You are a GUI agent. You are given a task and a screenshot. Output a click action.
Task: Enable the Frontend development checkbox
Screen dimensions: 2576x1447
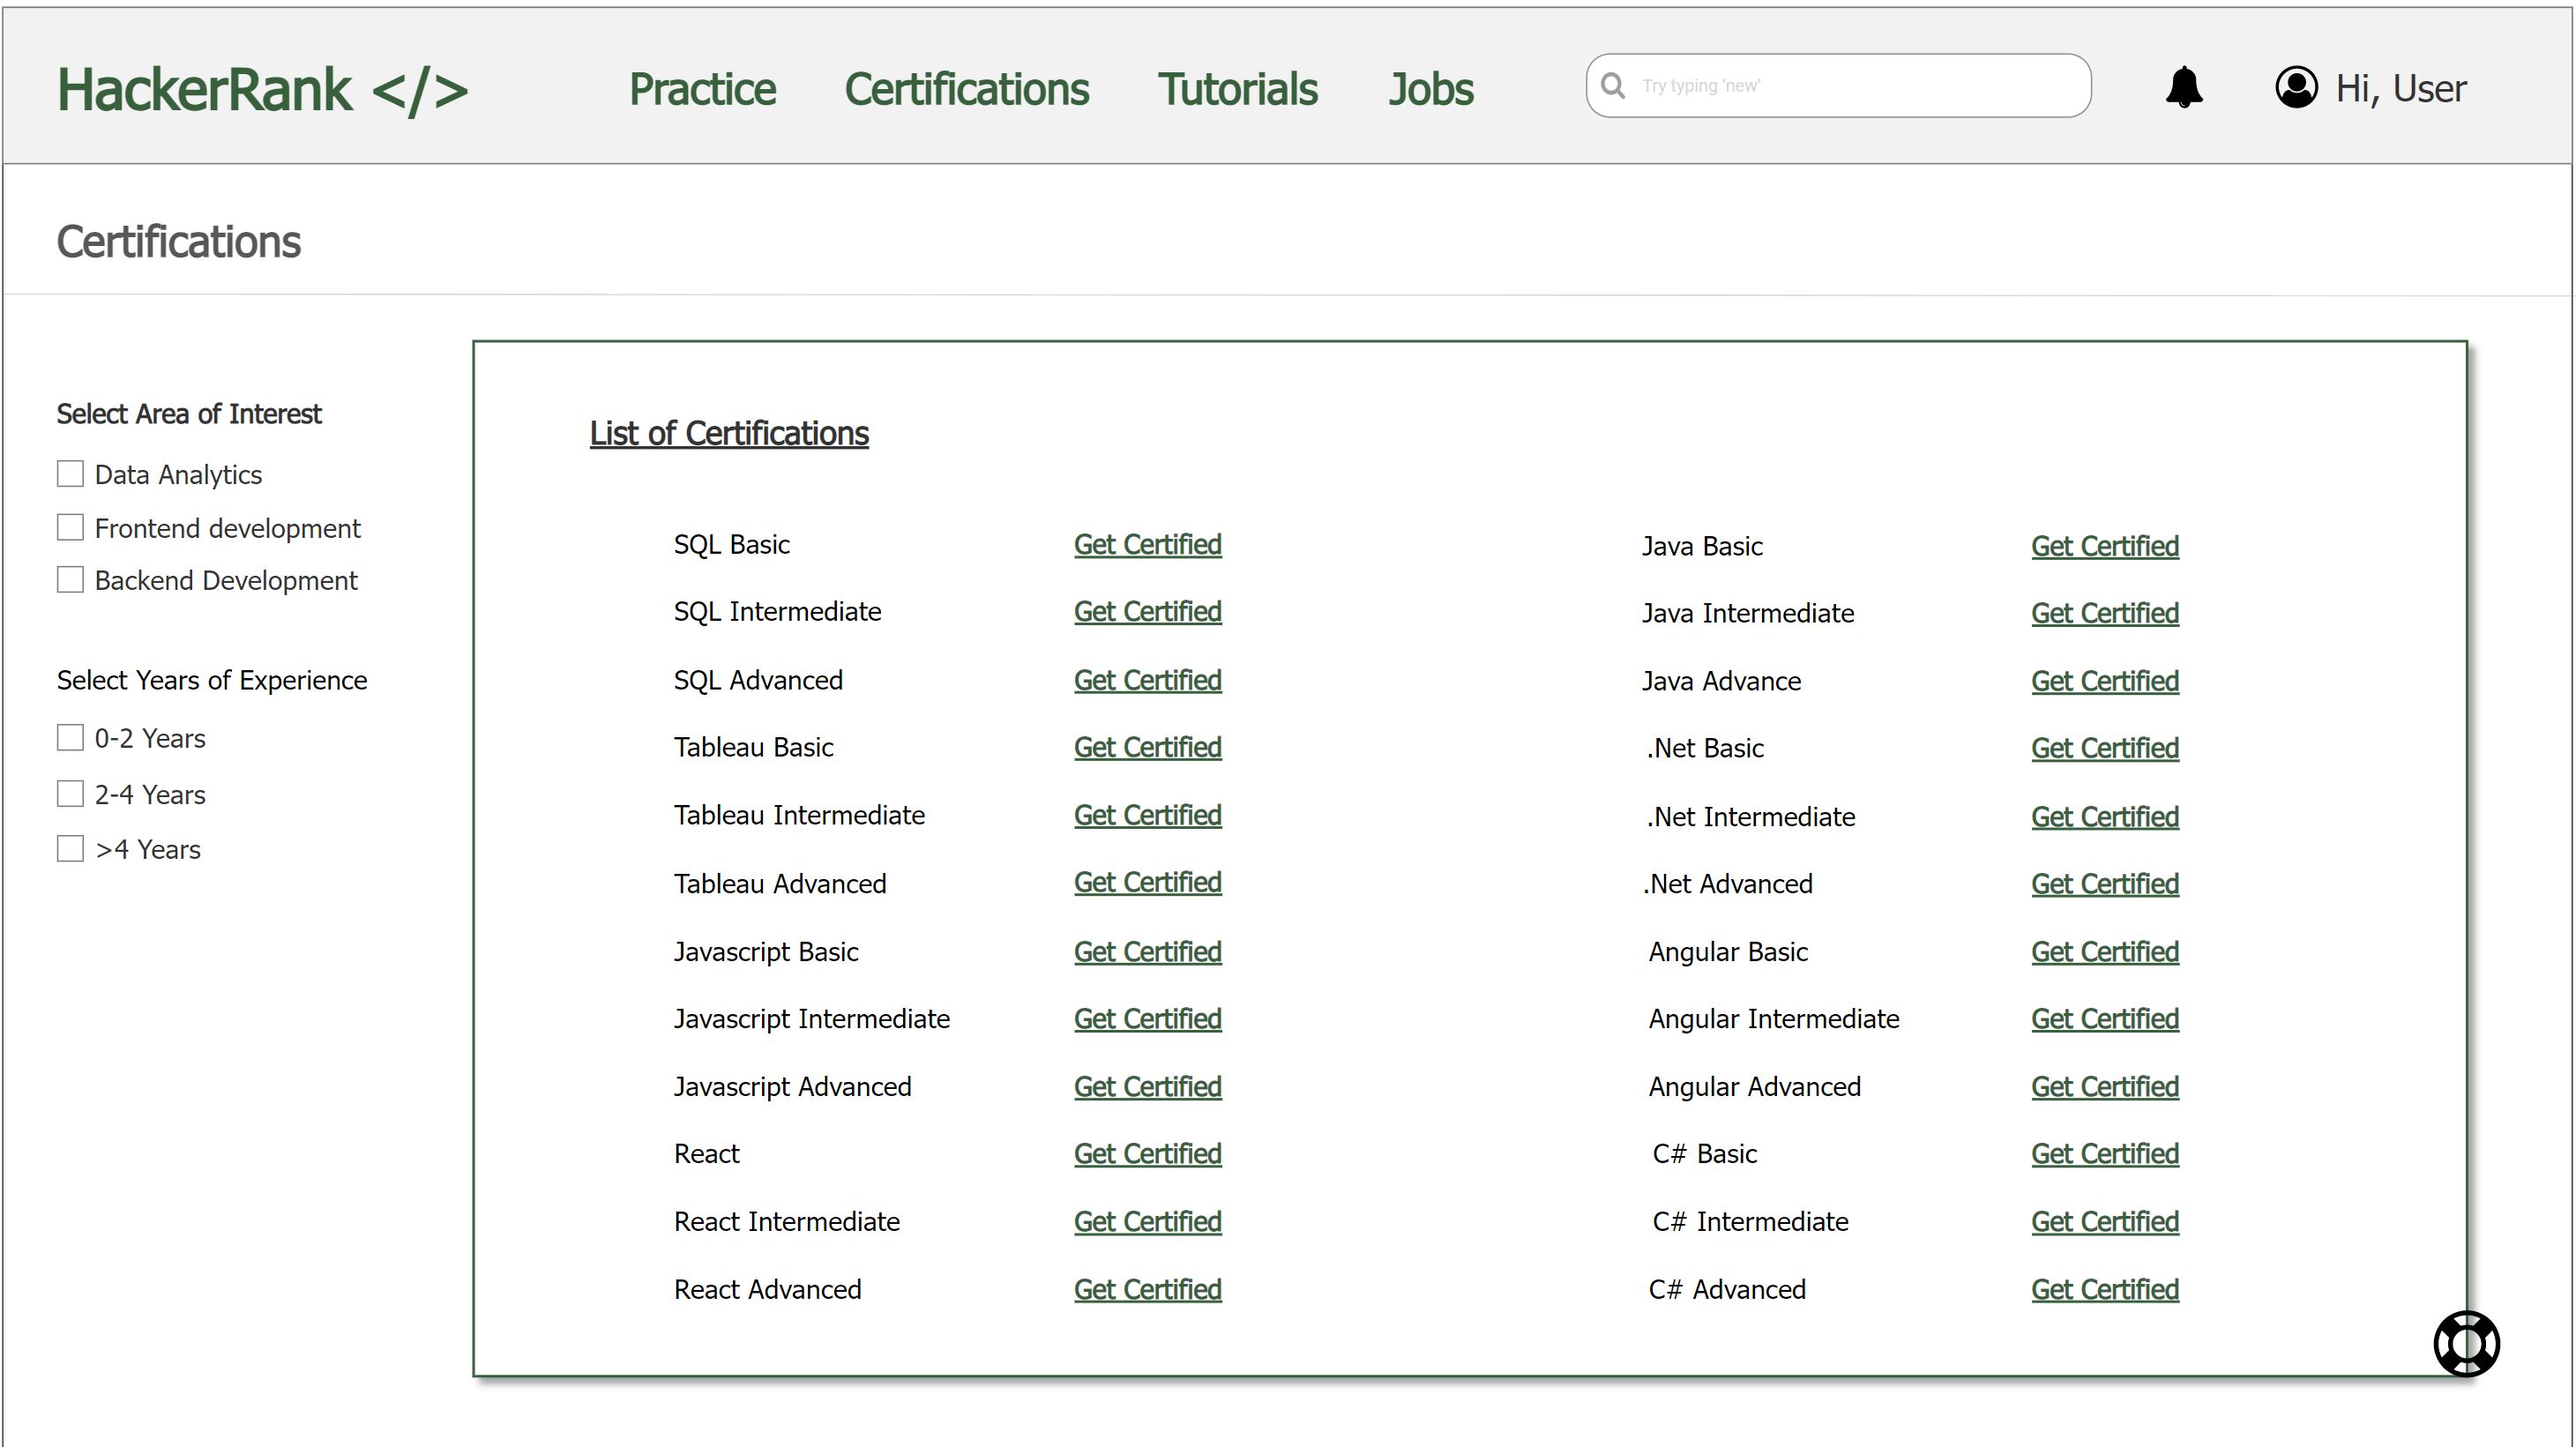click(x=70, y=527)
